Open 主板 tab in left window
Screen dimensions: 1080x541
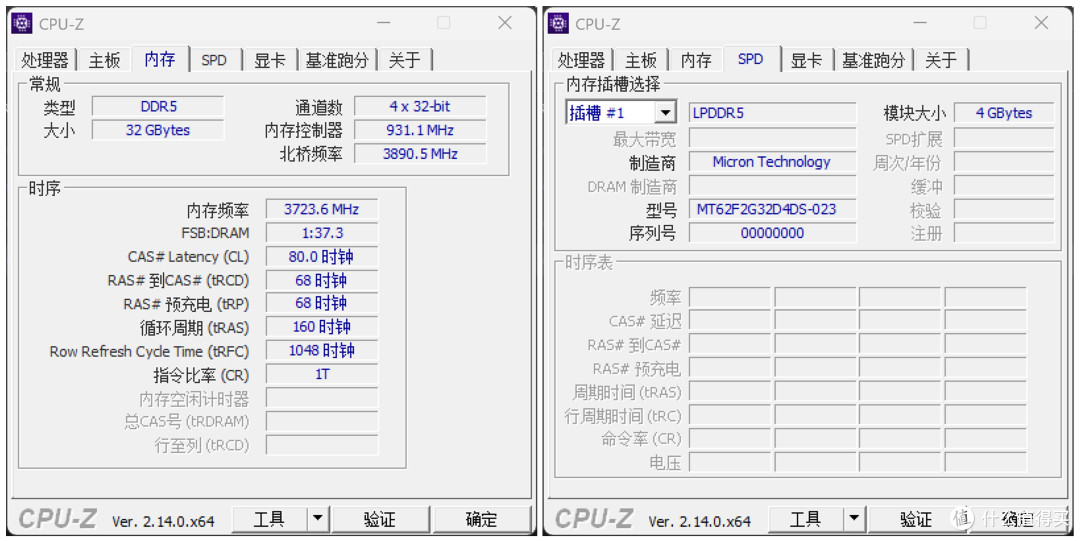pos(104,60)
